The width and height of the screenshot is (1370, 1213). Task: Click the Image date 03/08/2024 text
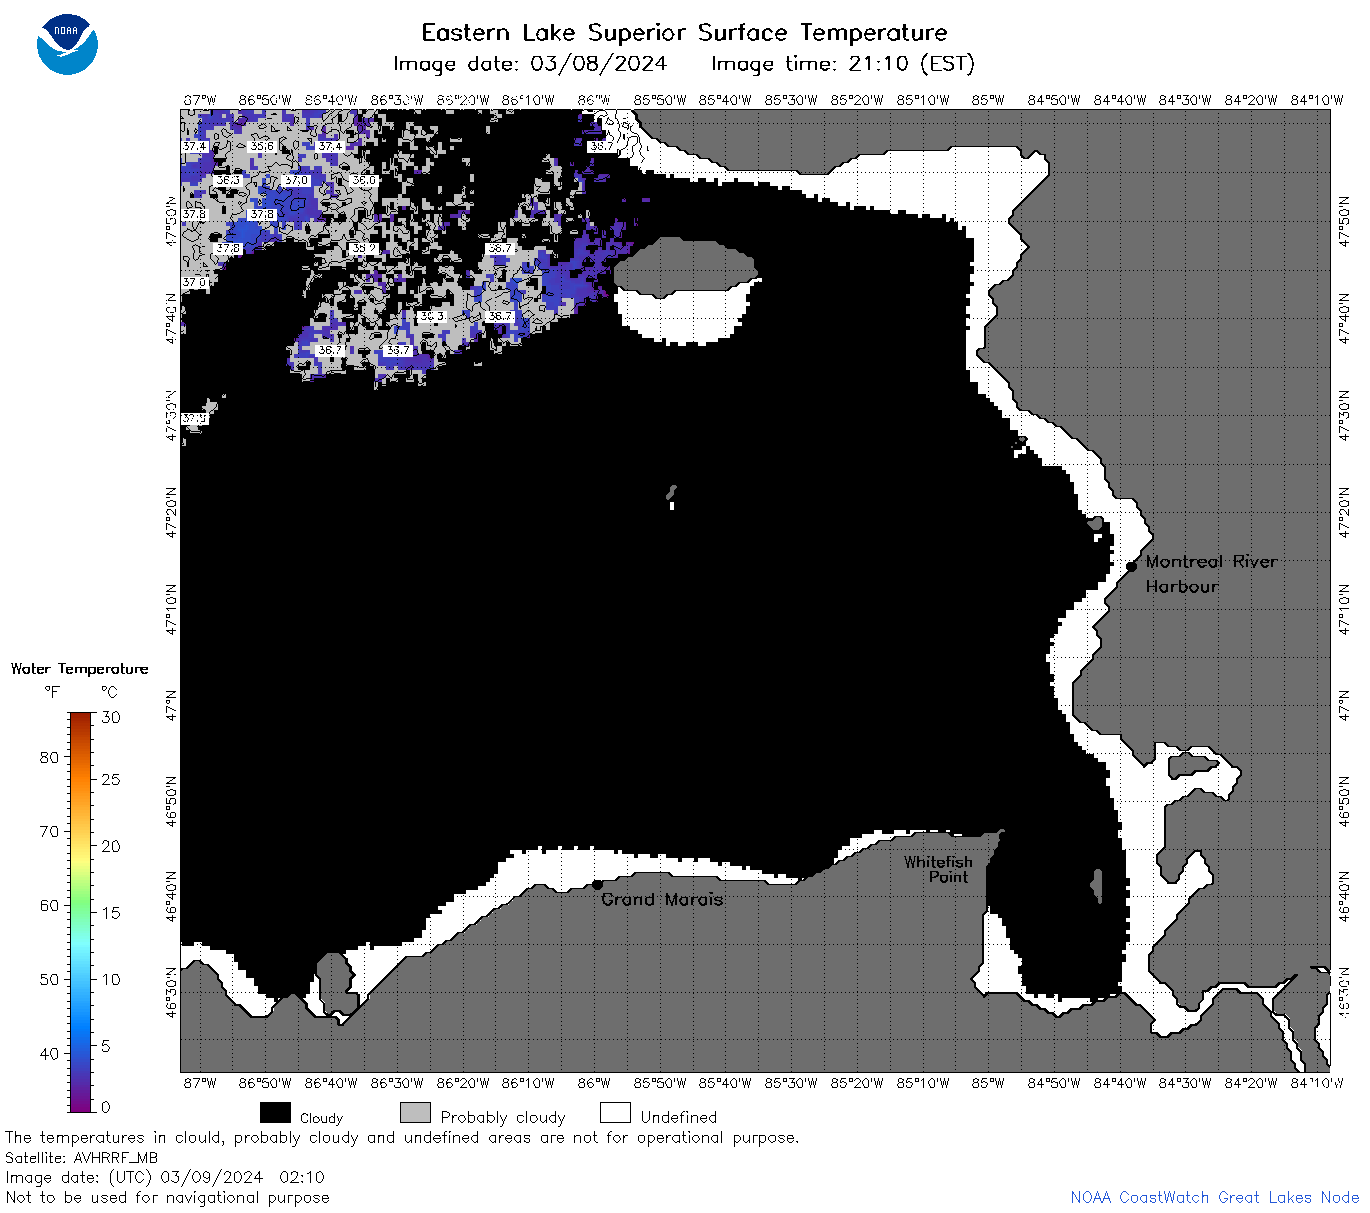coord(530,64)
